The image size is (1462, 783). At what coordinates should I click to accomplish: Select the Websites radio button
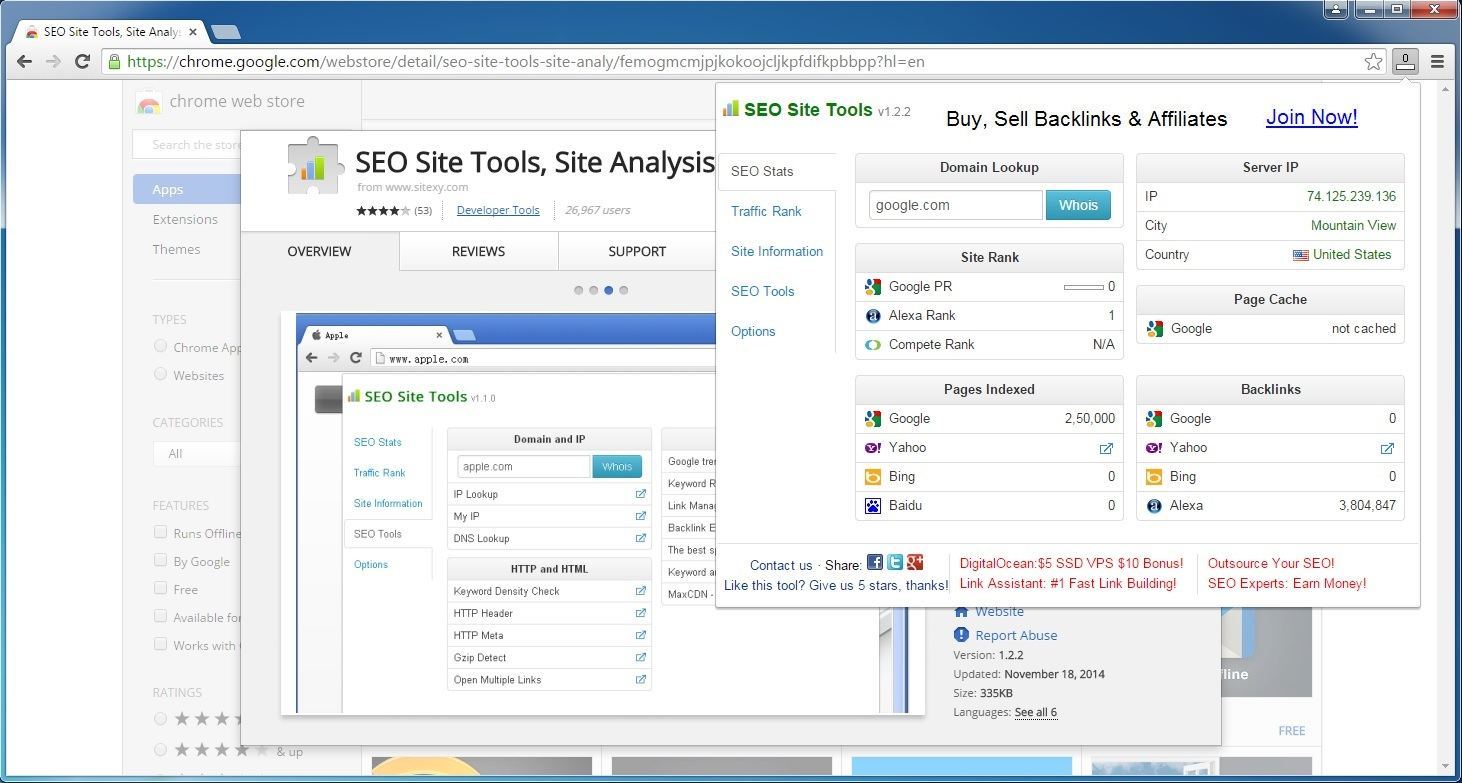coord(160,374)
